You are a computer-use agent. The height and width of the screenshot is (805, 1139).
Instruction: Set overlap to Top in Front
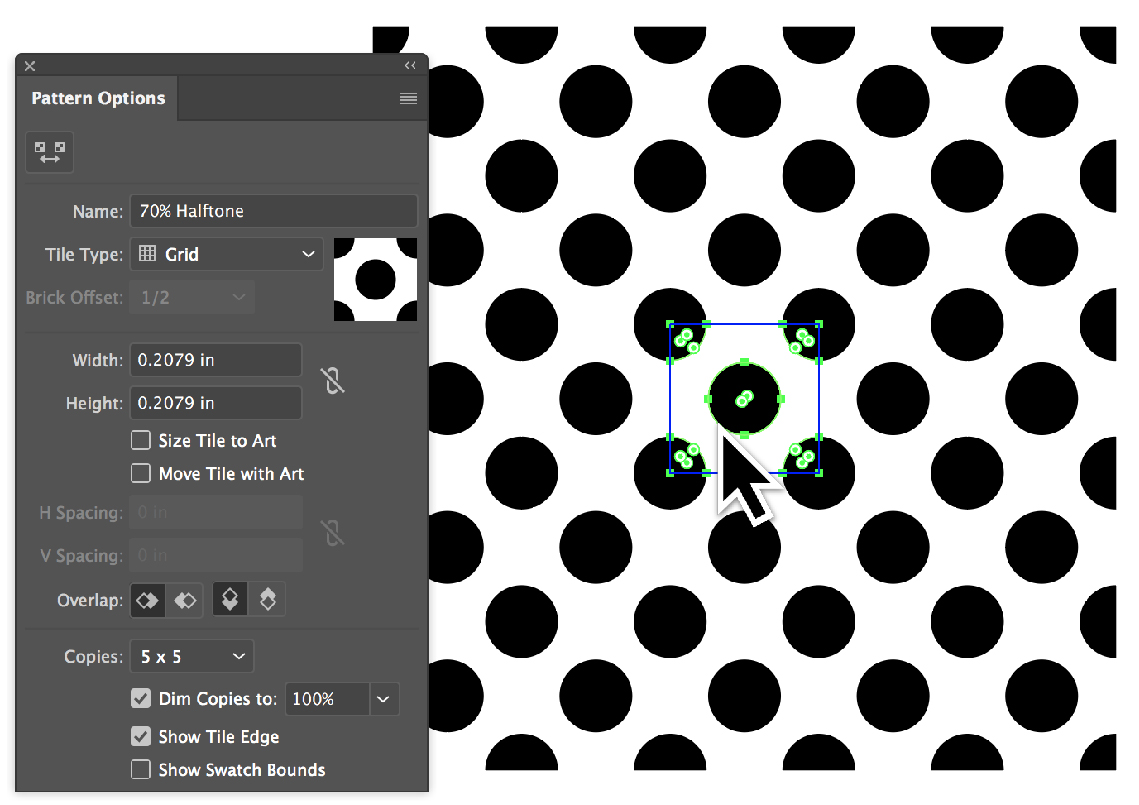tap(228, 598)
